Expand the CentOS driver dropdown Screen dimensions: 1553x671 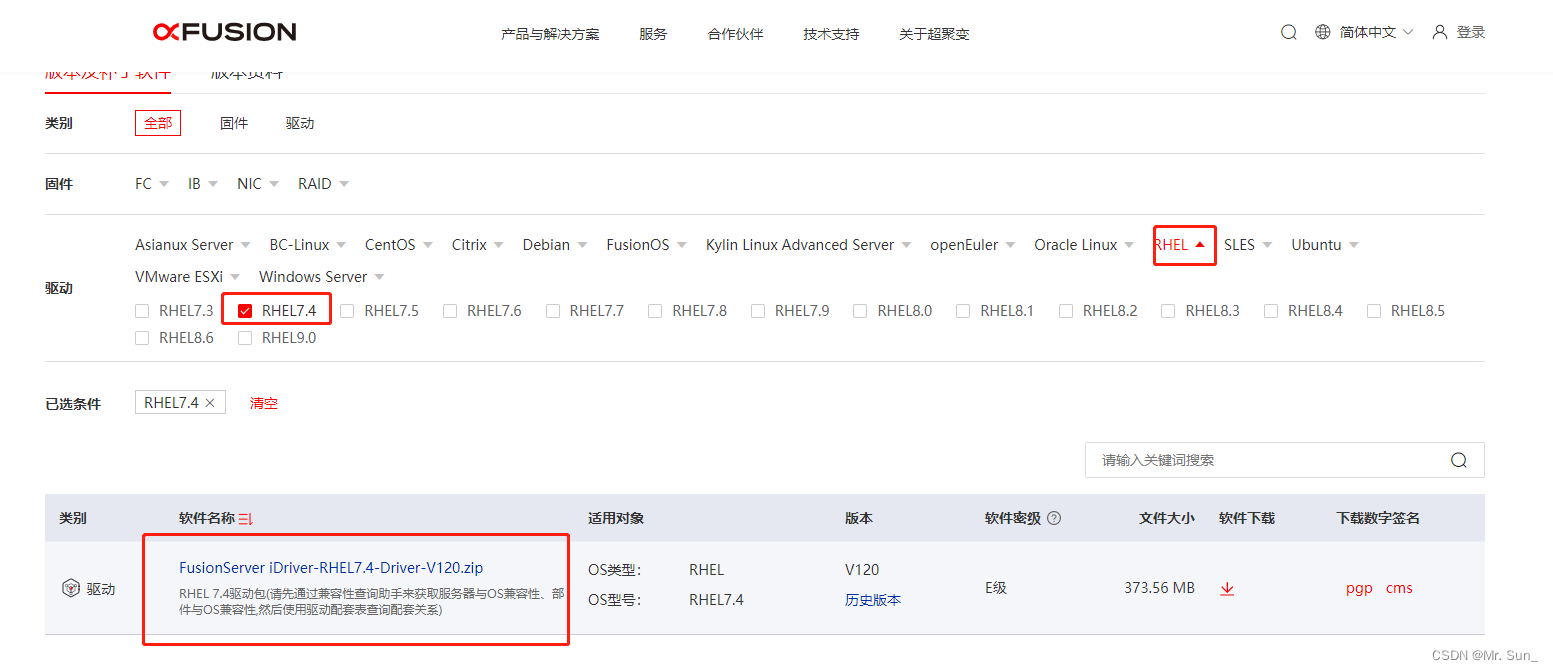(399, 245)
